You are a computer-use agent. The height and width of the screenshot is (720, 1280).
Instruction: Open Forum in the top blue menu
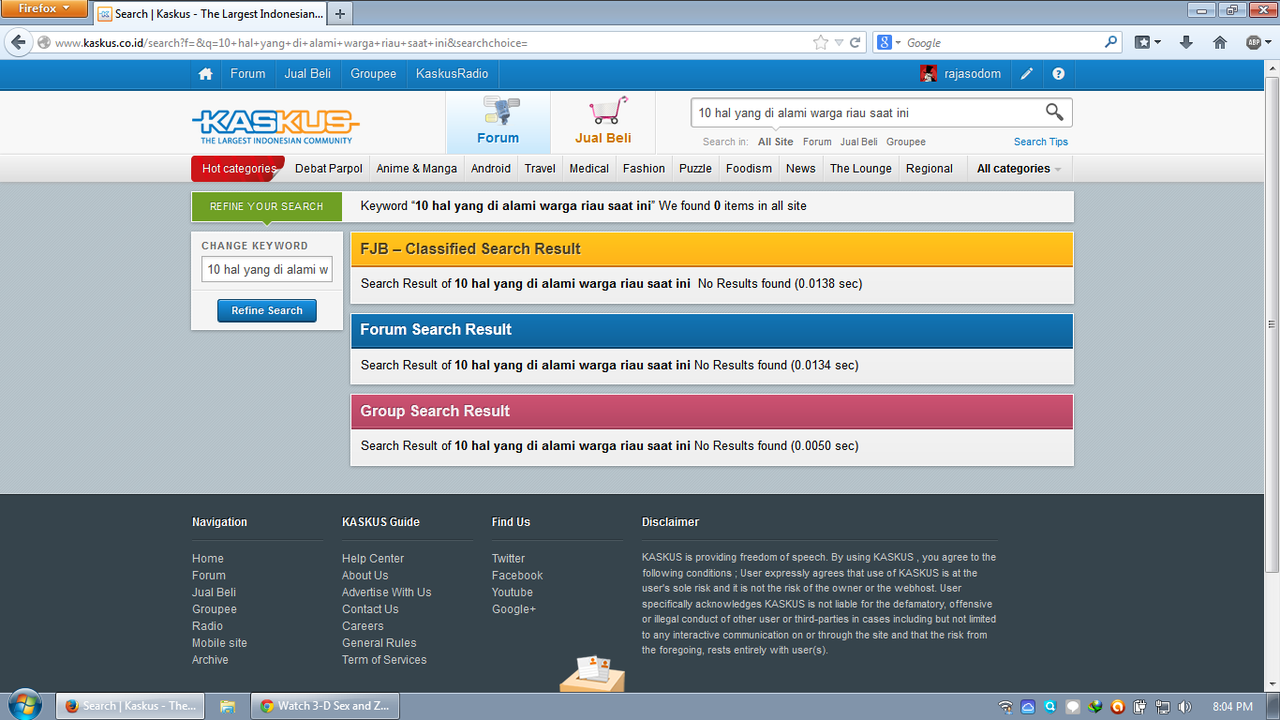[x=248, y=74]
